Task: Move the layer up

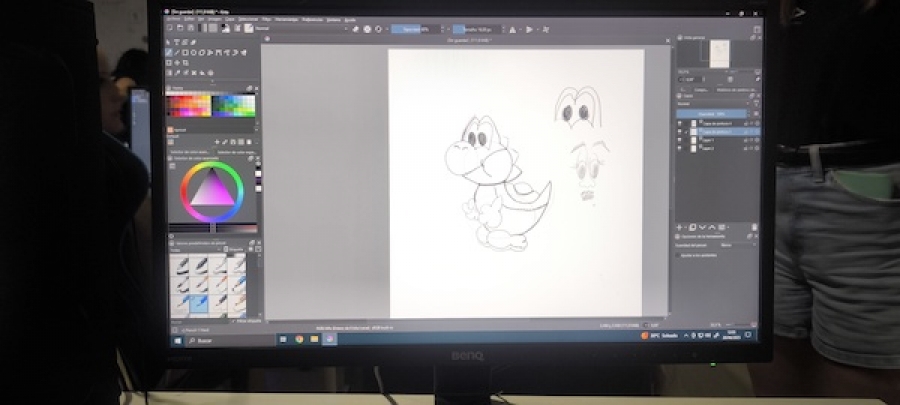Action: 712,227
